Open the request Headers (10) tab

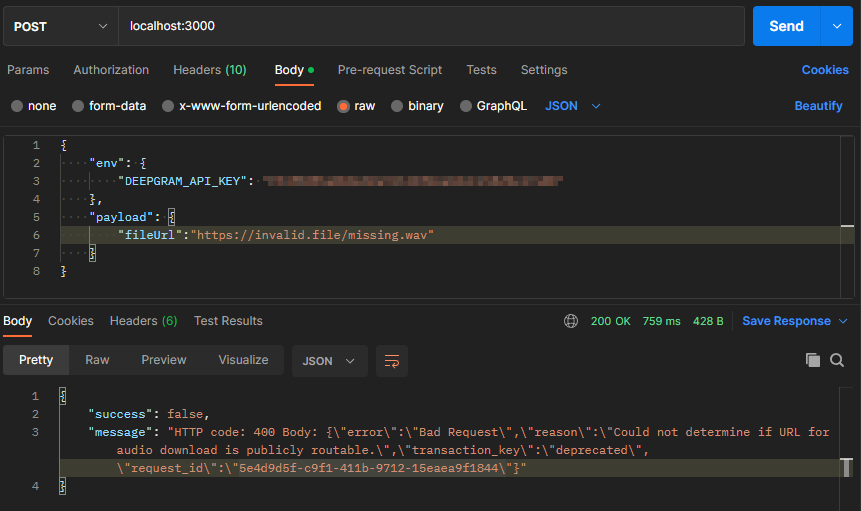tap(210, 70)
